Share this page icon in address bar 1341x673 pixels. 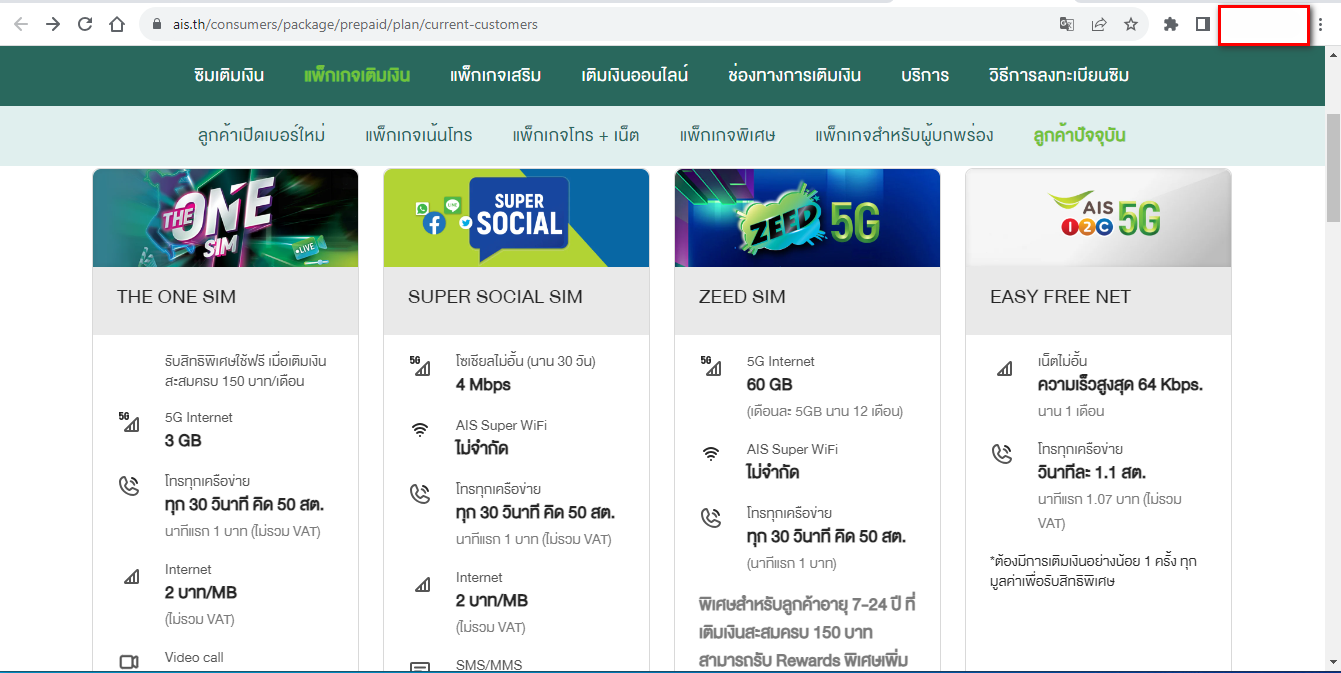pyautogui.click(x=1099, y=24)
